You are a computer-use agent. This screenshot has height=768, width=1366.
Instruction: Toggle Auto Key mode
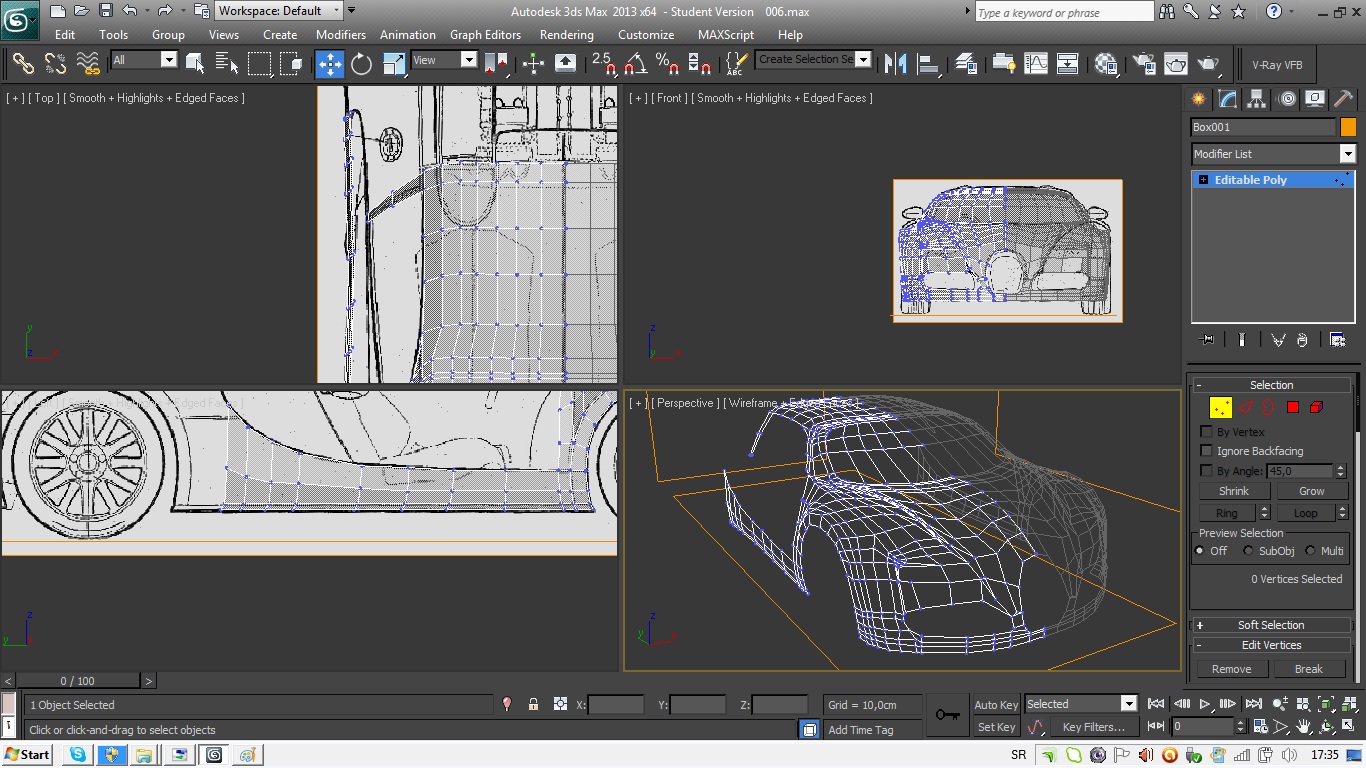tap(996, 705)
